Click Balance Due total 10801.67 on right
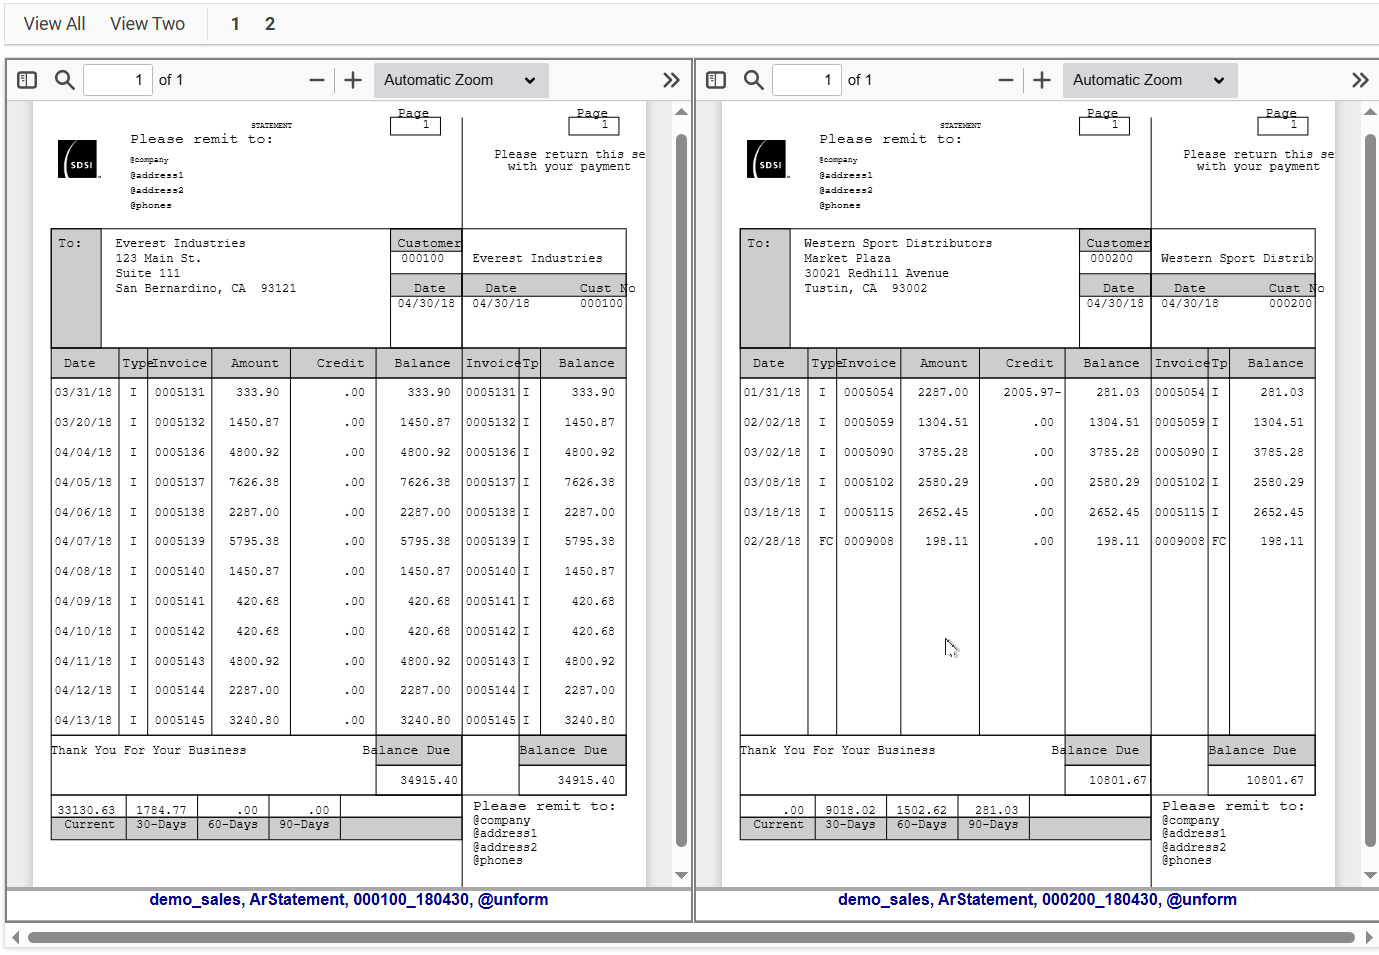This screenshot has height=955, width=1379. pos(1118,780)
